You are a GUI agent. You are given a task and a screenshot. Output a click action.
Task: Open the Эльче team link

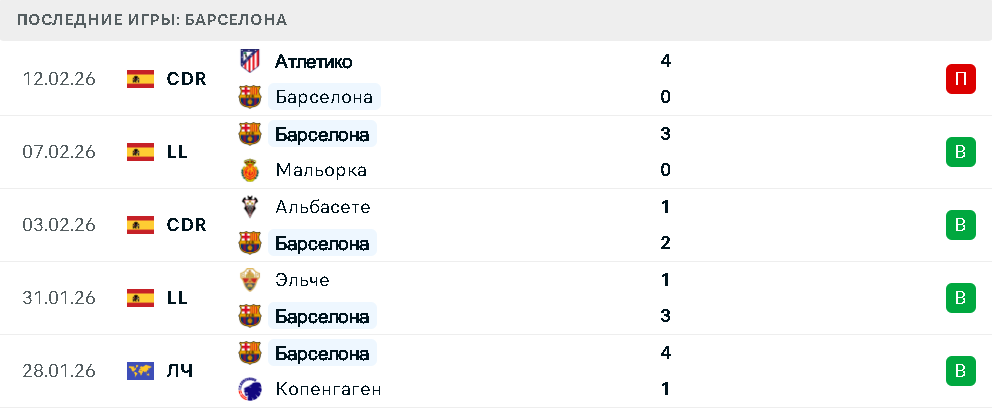click(302, 280)
